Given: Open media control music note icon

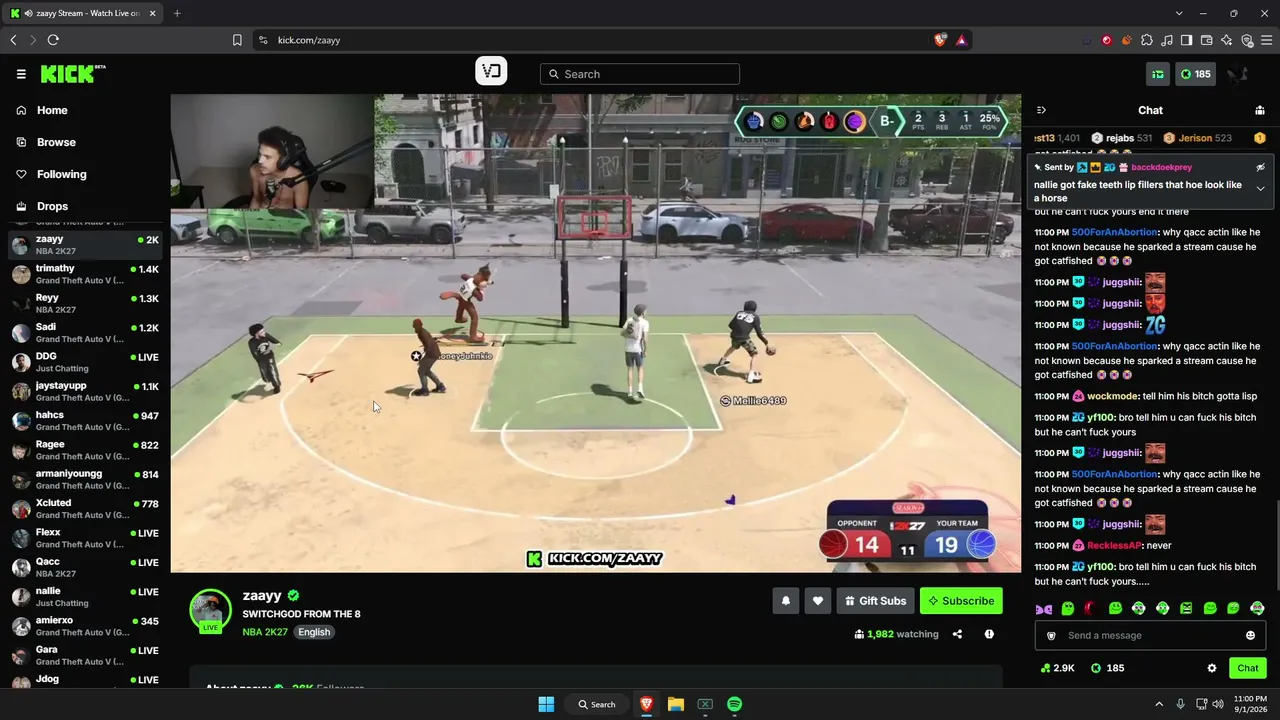Looking at the screenshot, I should click(x=1167, y=40).
